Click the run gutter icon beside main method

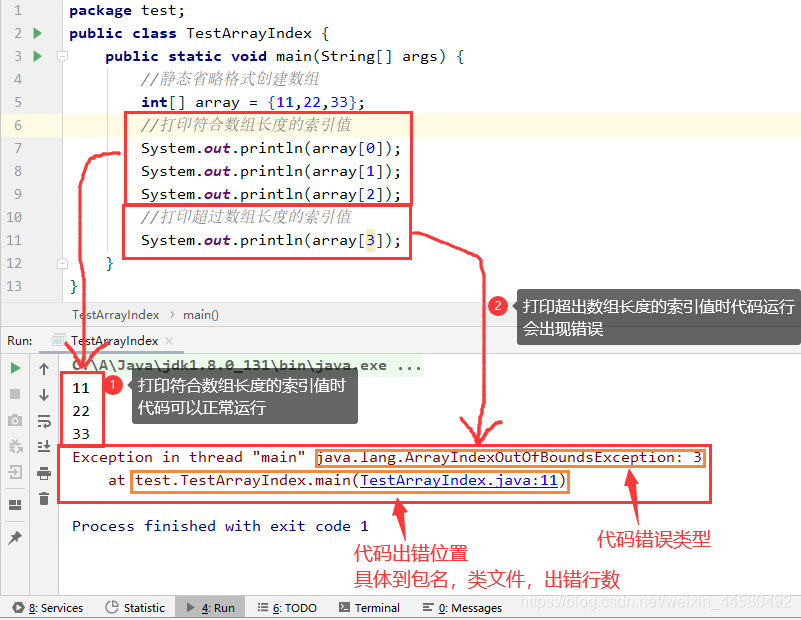click(x=37, y=56)
